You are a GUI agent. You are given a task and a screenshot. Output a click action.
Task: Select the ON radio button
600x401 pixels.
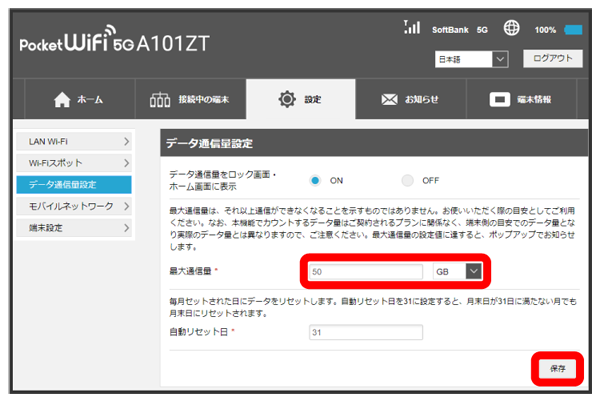(x=315, y=180)
